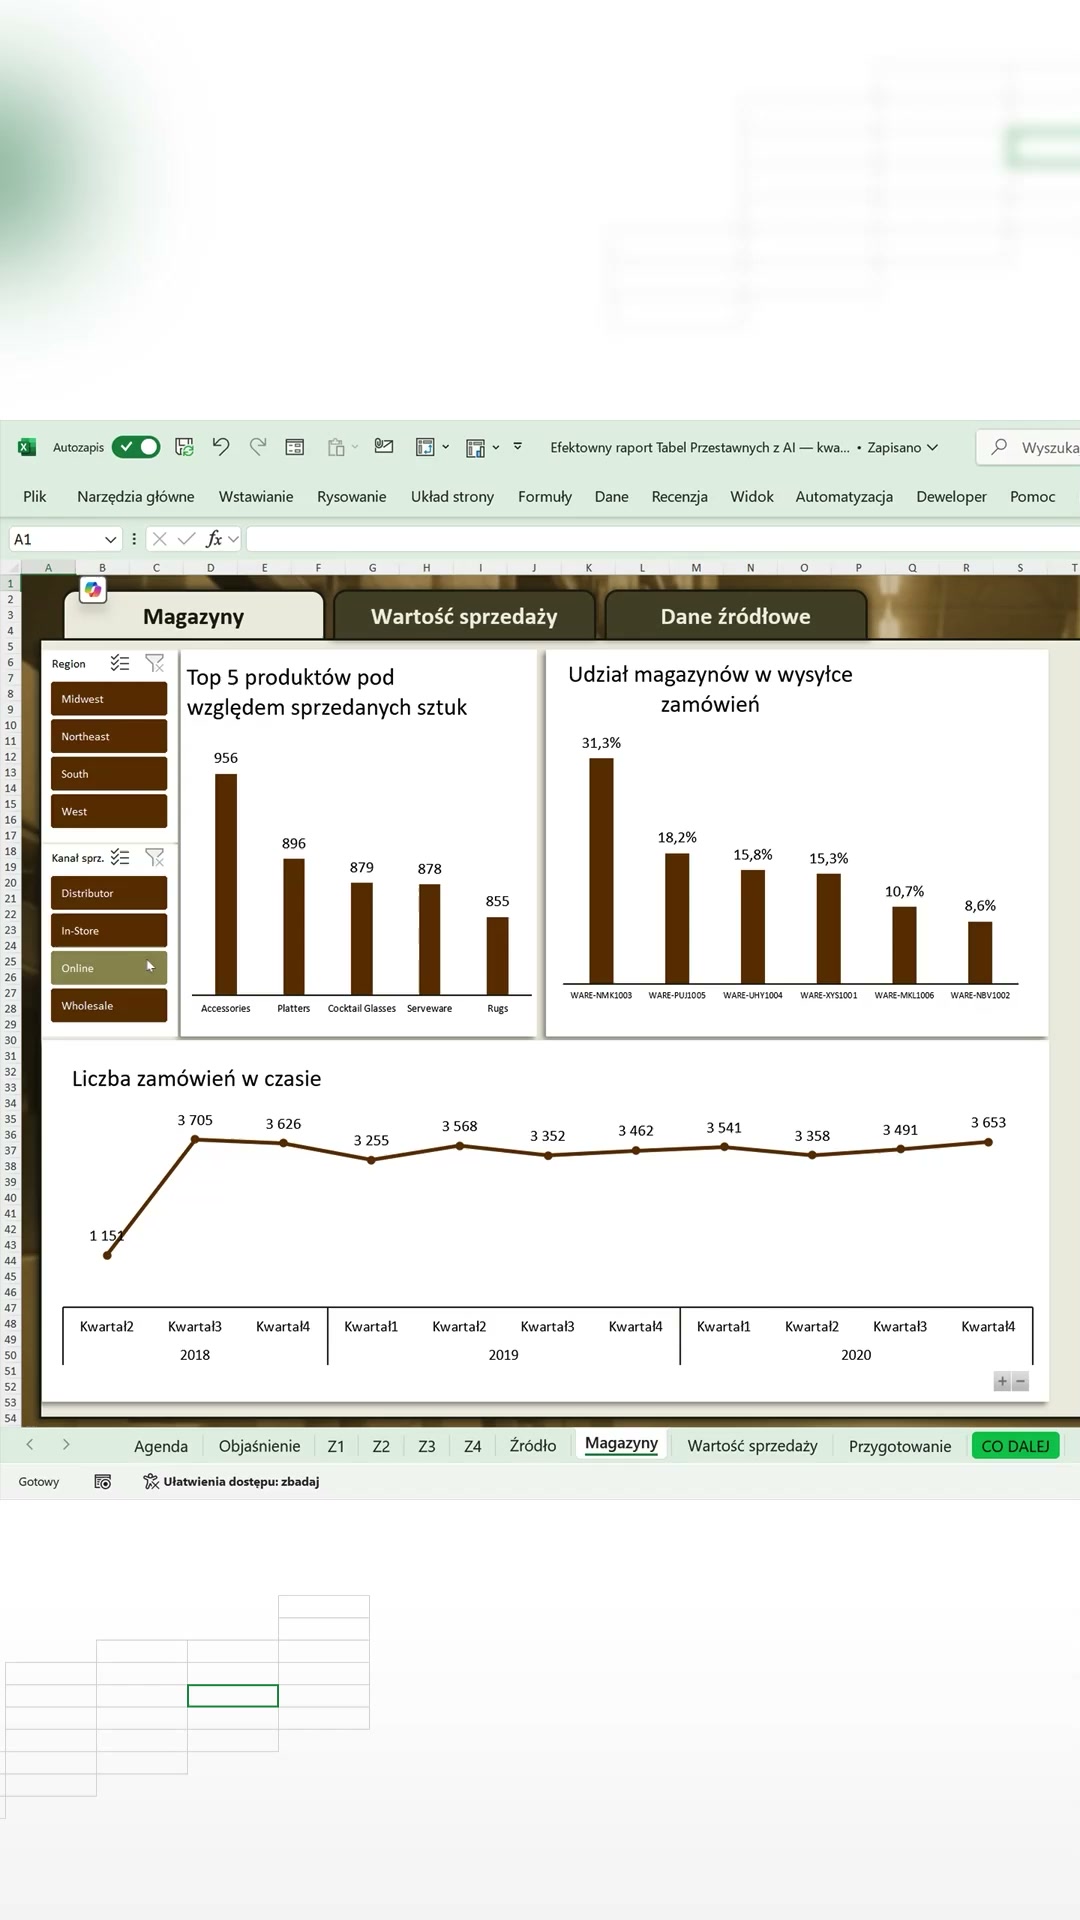1080x1920 pixels.
Task: Click the Enter checkmark in formula bar
Action: (x=186, y=539)
